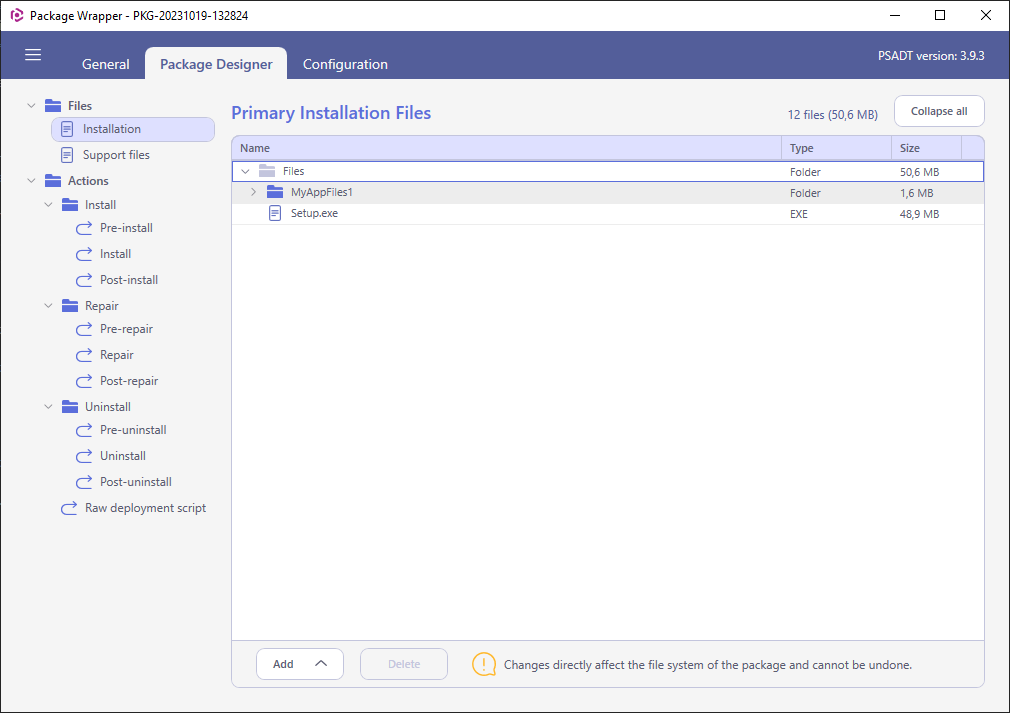
Task: Select the MyAppFiles1 row name
Action: click(x=321, y=192)
